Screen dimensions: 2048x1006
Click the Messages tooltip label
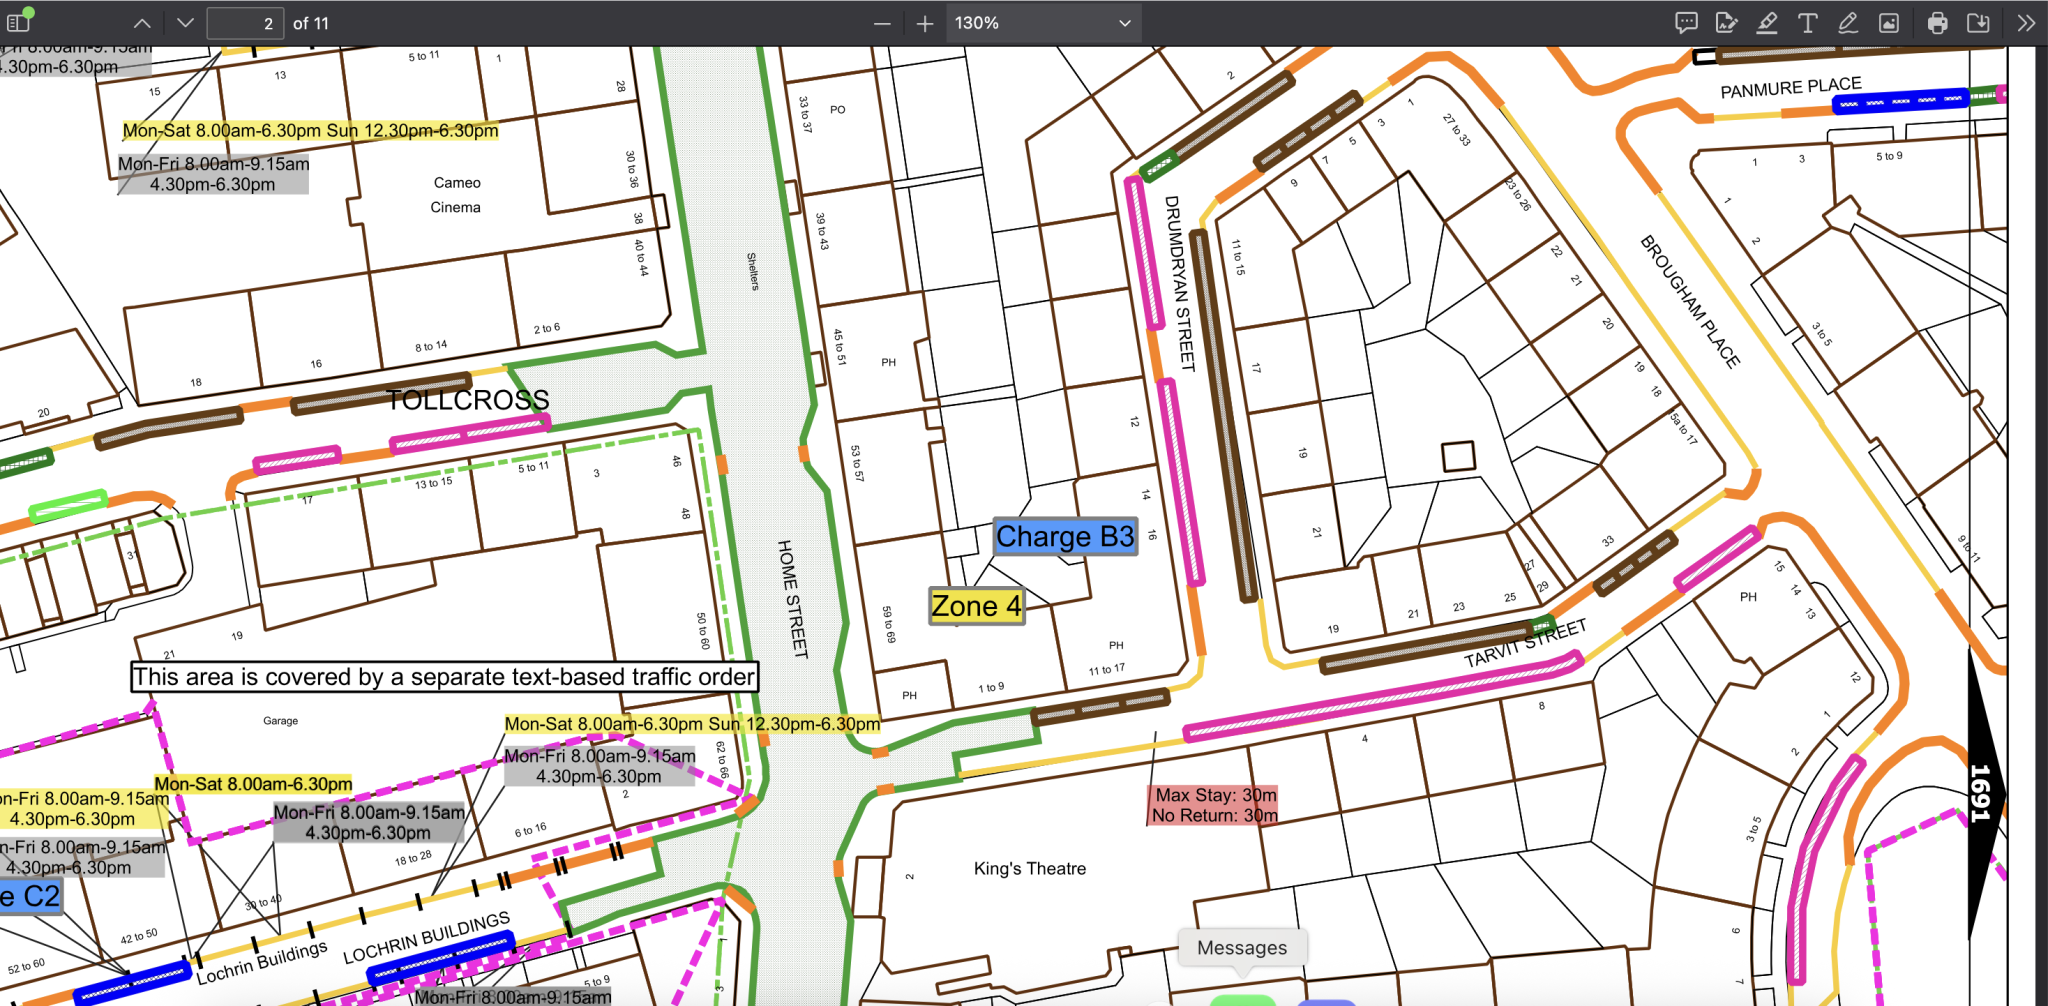point(1242,947)
